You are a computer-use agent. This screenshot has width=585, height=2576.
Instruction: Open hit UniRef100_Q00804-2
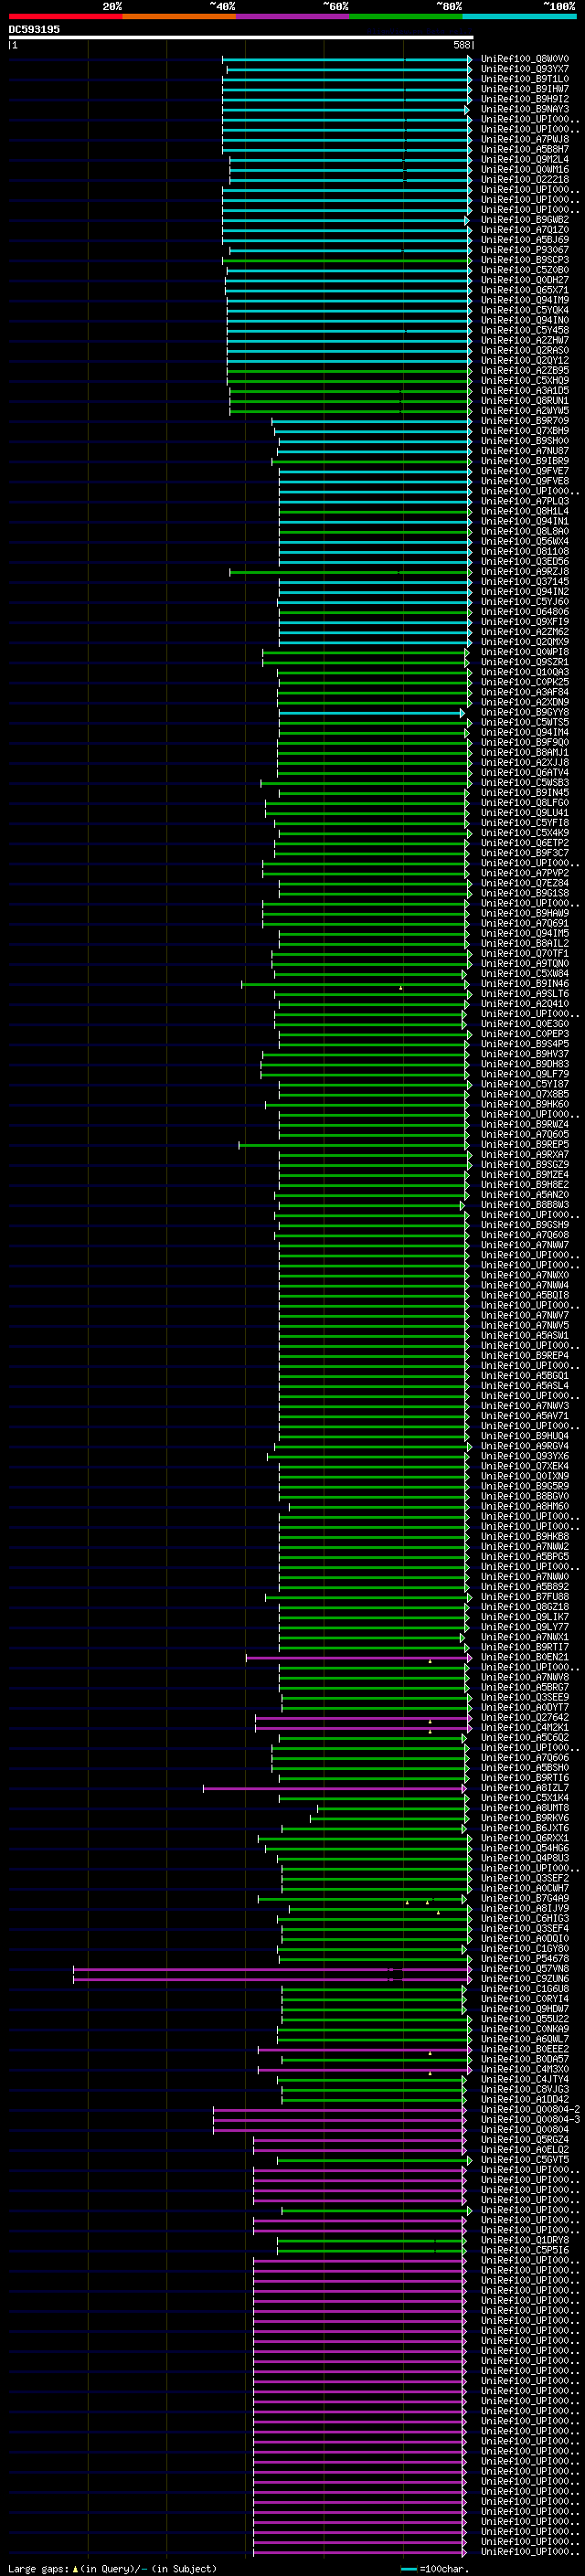[530, 2109]
